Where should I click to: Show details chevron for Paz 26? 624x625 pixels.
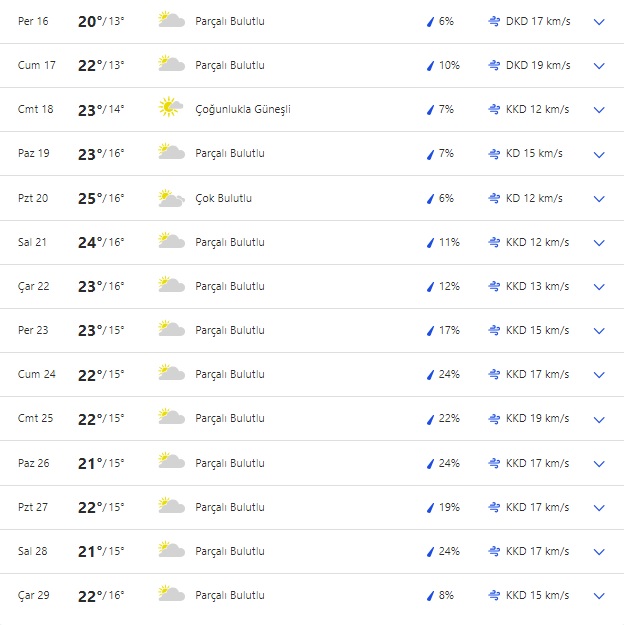coord(599,463)
